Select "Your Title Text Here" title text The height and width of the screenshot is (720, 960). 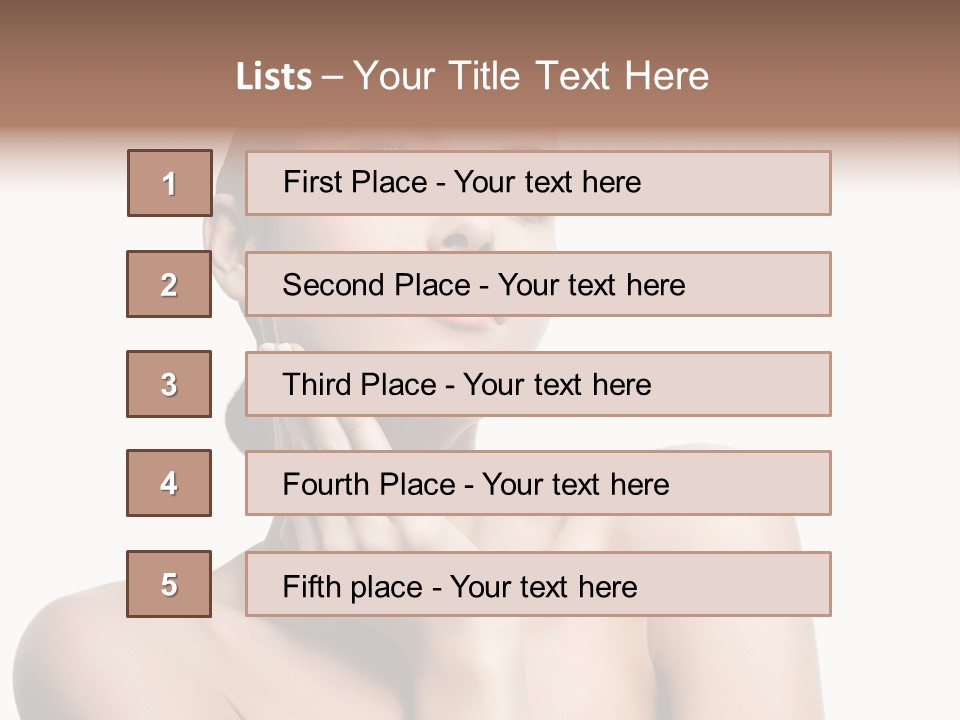click(x=531, y=76)
